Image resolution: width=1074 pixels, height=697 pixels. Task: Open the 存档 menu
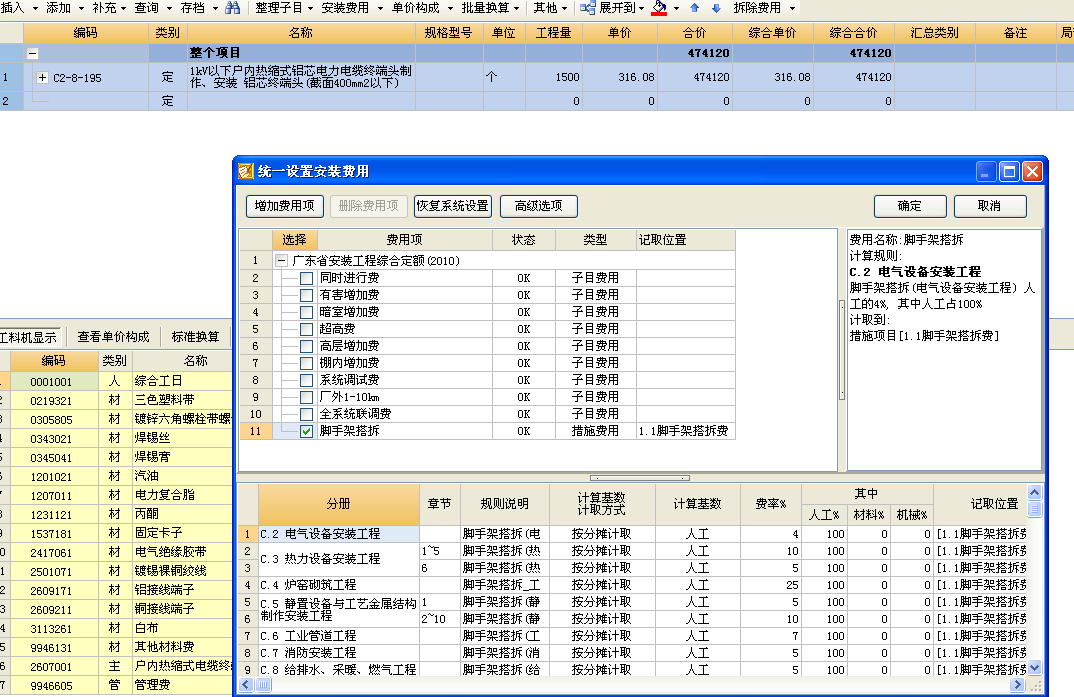pyautogui.click(x=199, y=8)
